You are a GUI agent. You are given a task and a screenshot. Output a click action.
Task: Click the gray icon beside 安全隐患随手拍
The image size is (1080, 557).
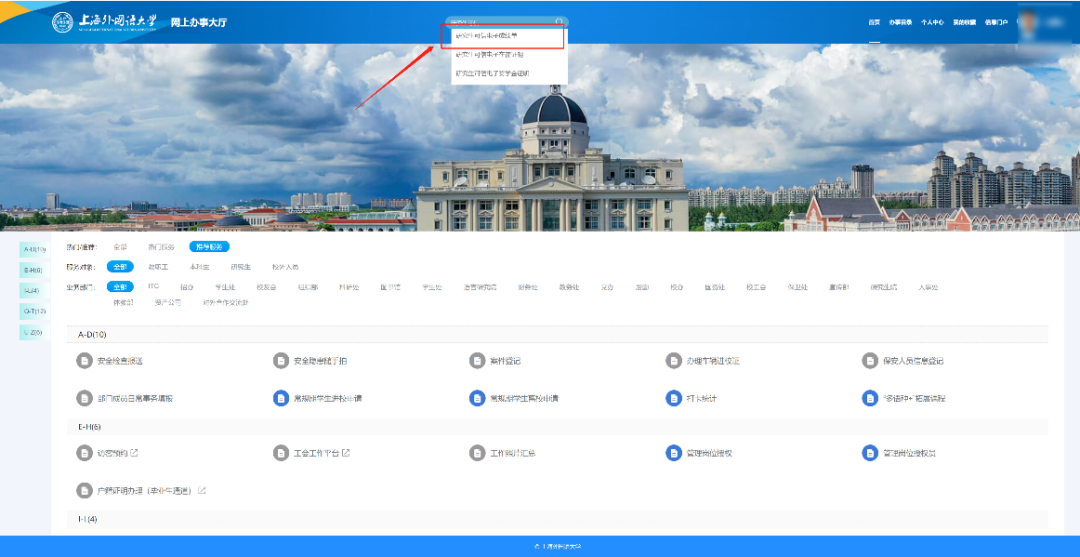pyautogui.click(x=280, y=361)
